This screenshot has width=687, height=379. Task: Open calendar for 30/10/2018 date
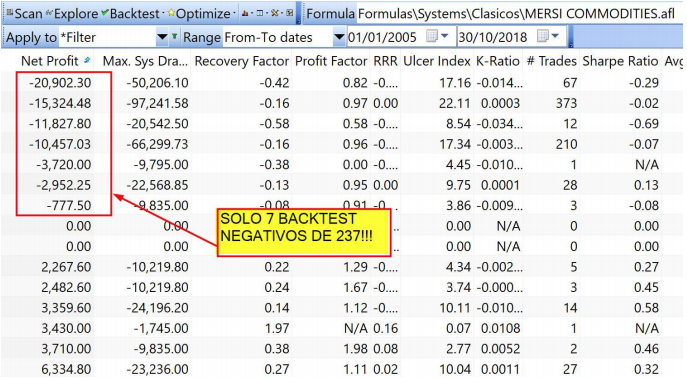pos(548,36)
